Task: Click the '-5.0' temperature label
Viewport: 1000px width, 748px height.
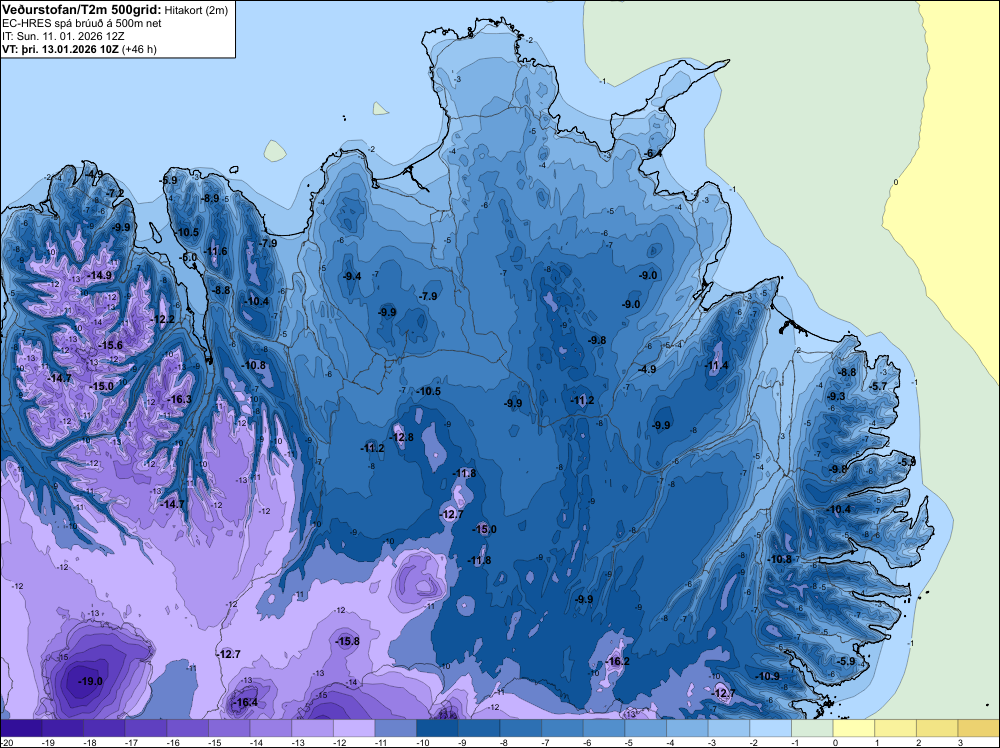Action: (x=188, y=258)
